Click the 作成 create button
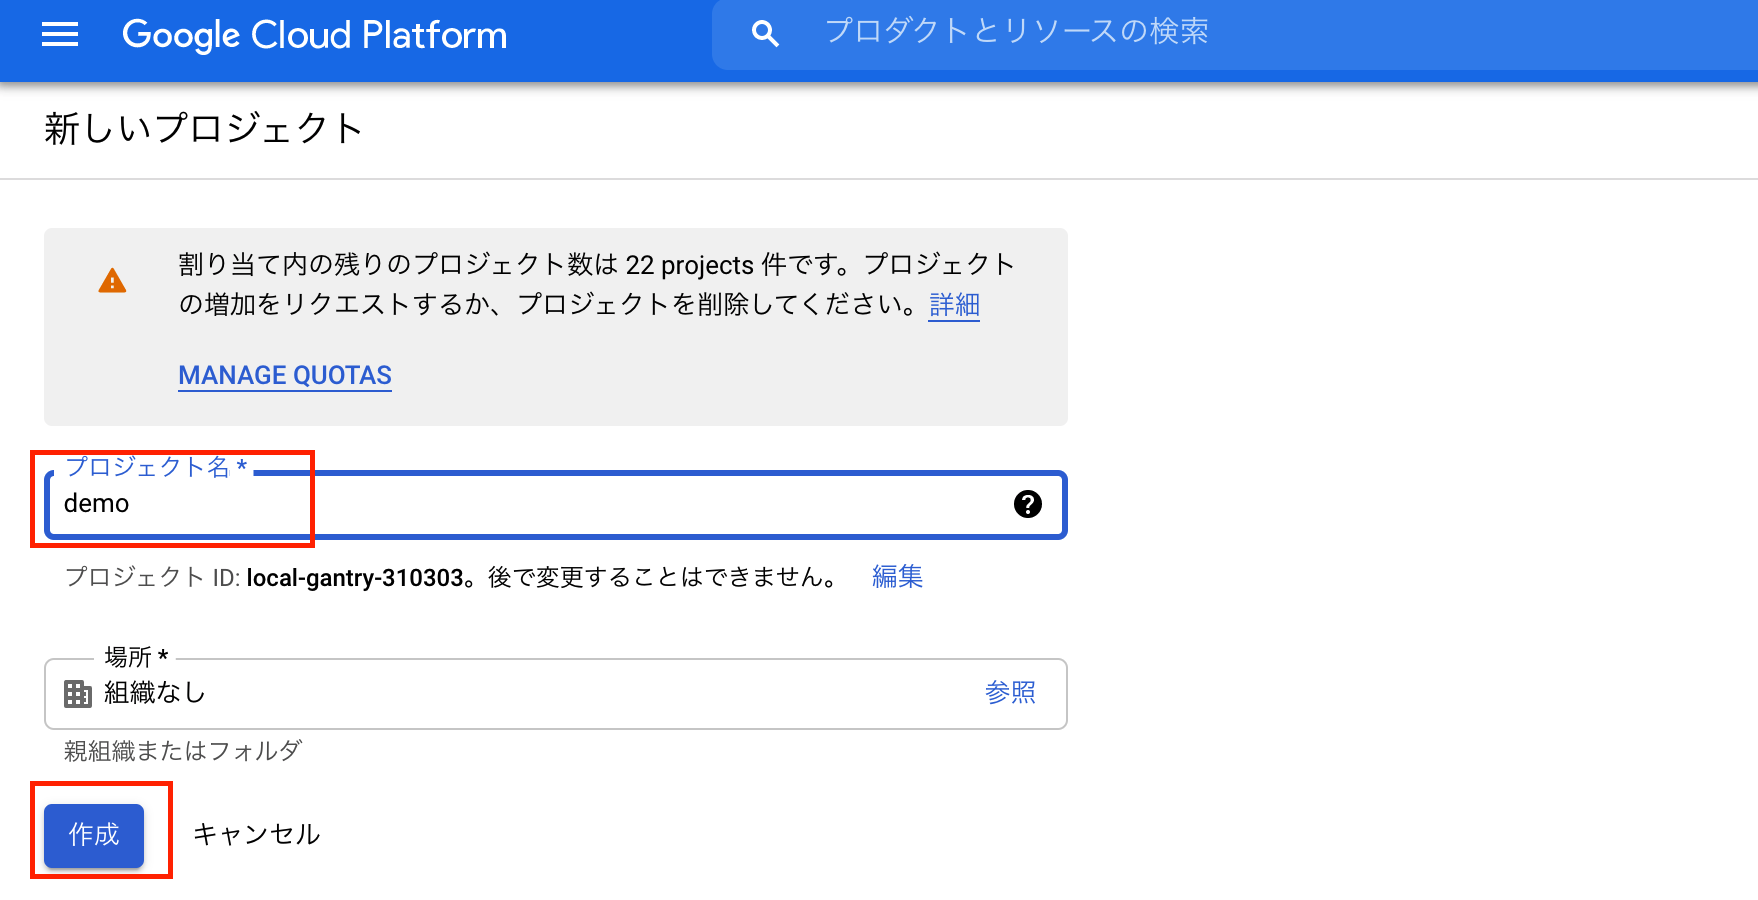1758x900 pixels. click(x=94, y=835)
